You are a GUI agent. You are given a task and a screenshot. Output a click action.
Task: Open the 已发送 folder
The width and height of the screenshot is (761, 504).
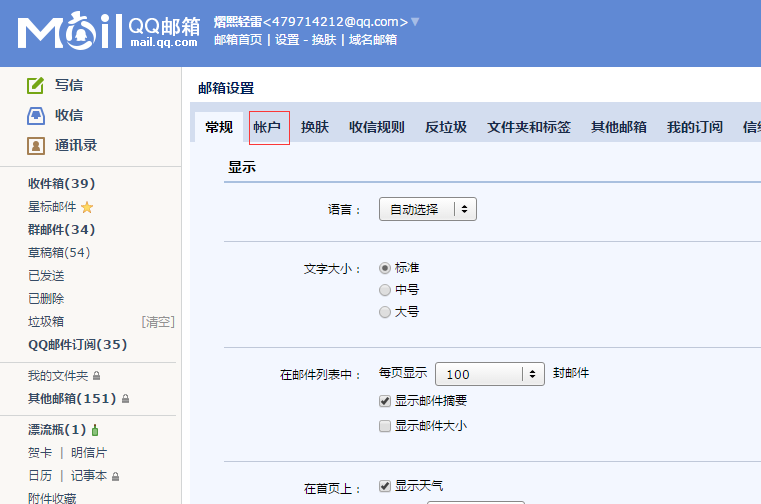tap(46, 276)
